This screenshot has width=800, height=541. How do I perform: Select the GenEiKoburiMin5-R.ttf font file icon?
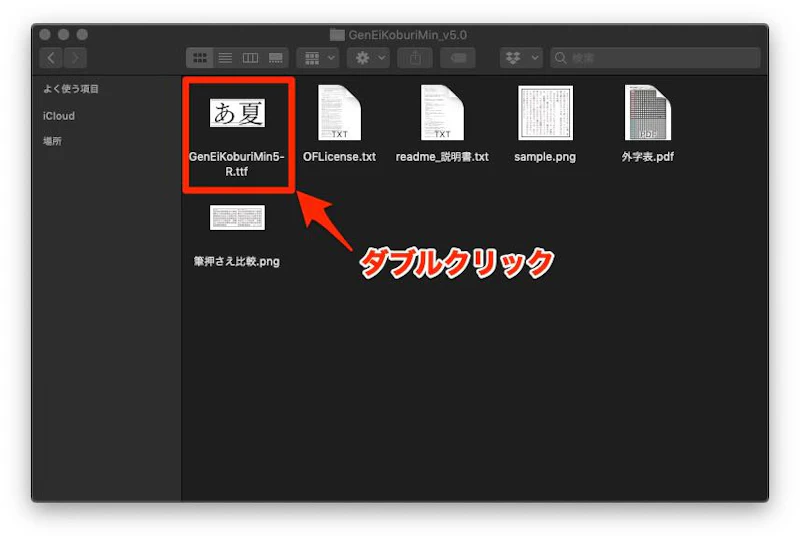click(237, 113)
